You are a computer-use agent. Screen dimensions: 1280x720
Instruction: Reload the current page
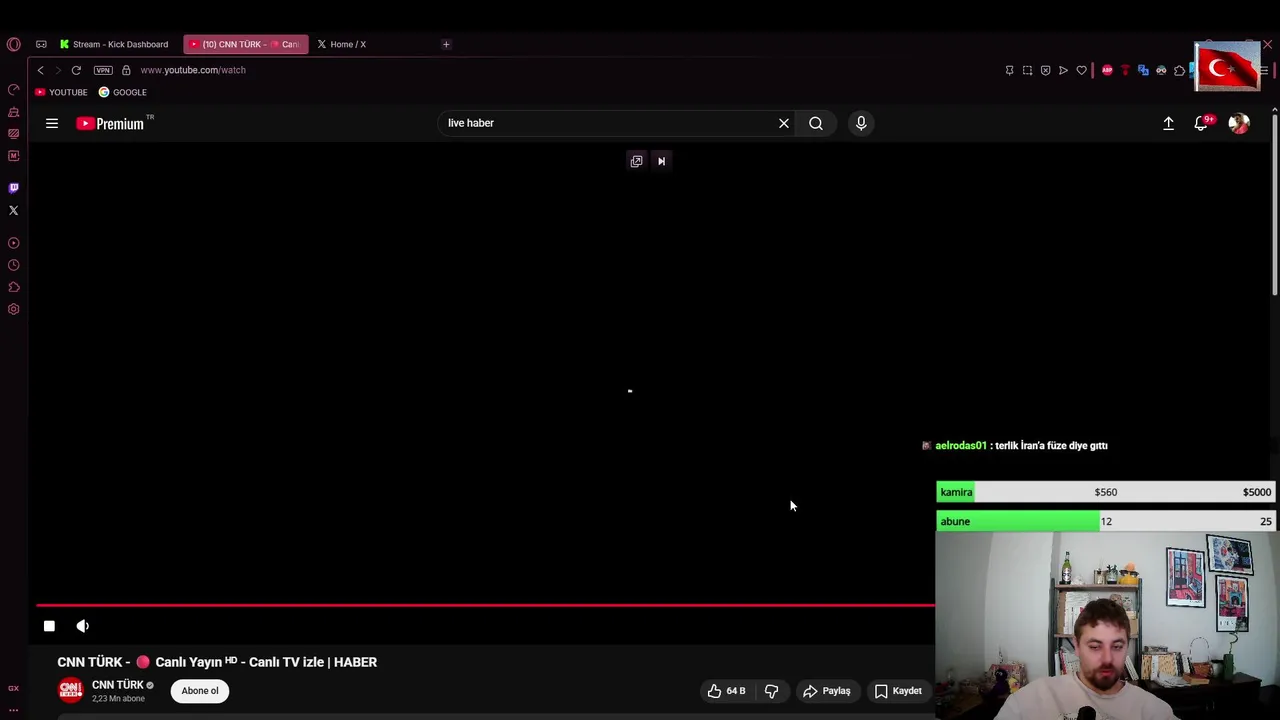click(x=76, y=70)
